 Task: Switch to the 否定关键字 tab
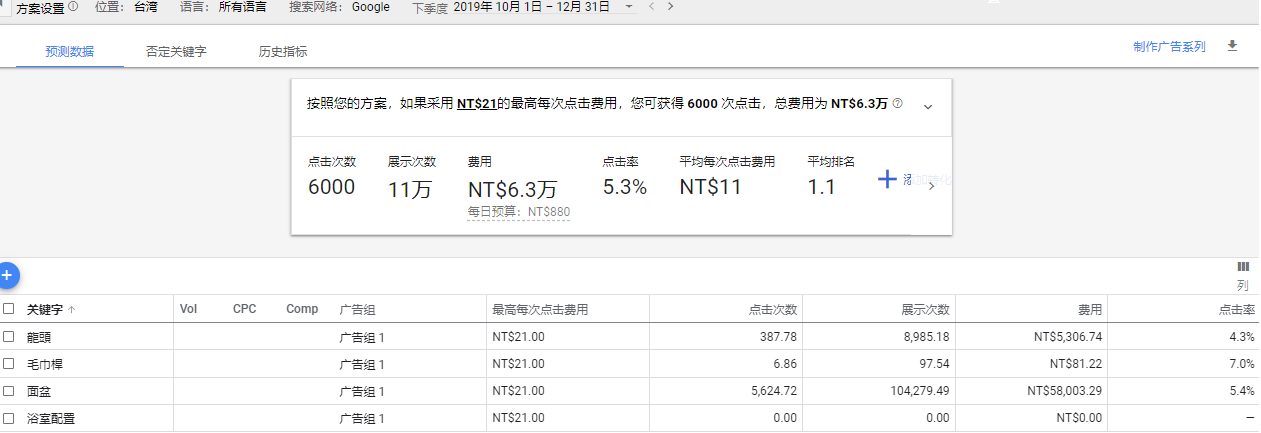[x=176, y=51]
